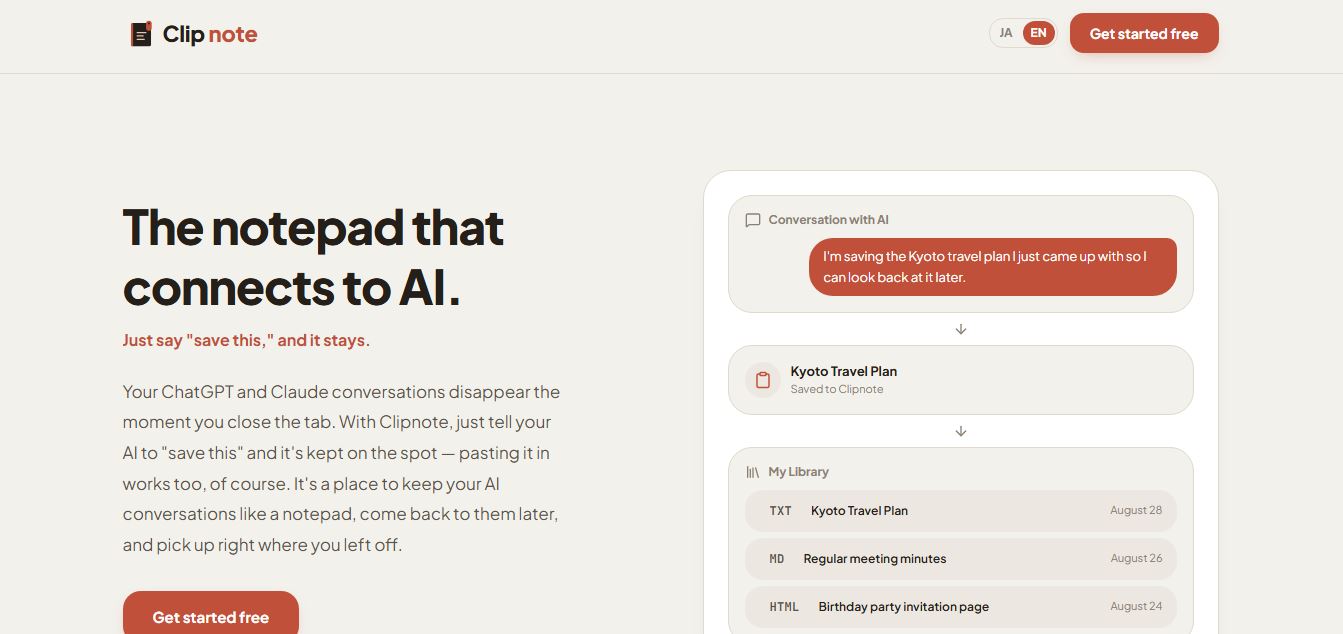Switch language to JA
The width and height of the screenshot is (1343, 634).
pyautogui.click(x=1006, y=33)
